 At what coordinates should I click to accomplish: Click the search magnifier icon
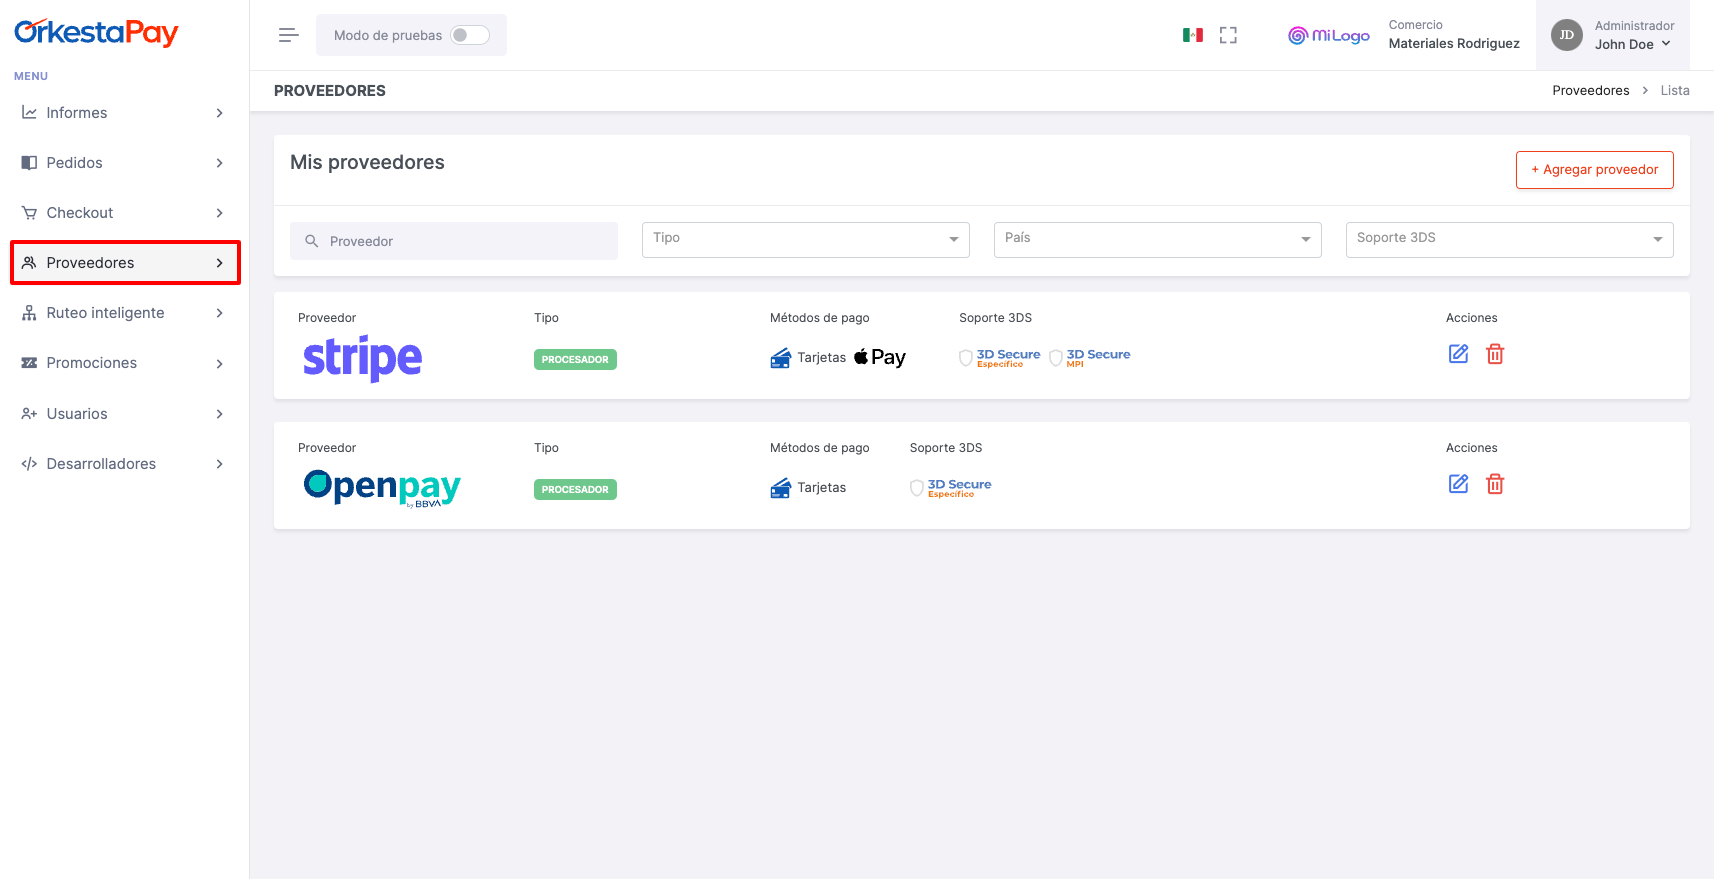click(x=312, y=241)
